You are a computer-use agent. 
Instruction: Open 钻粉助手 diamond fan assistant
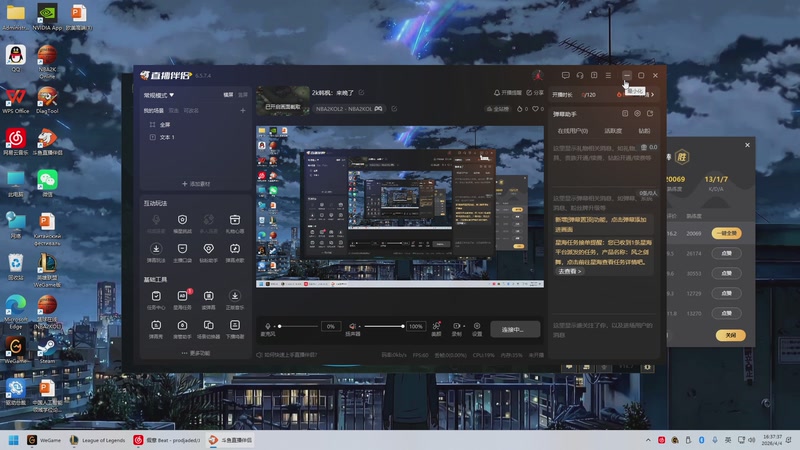(x=208, y=253)
